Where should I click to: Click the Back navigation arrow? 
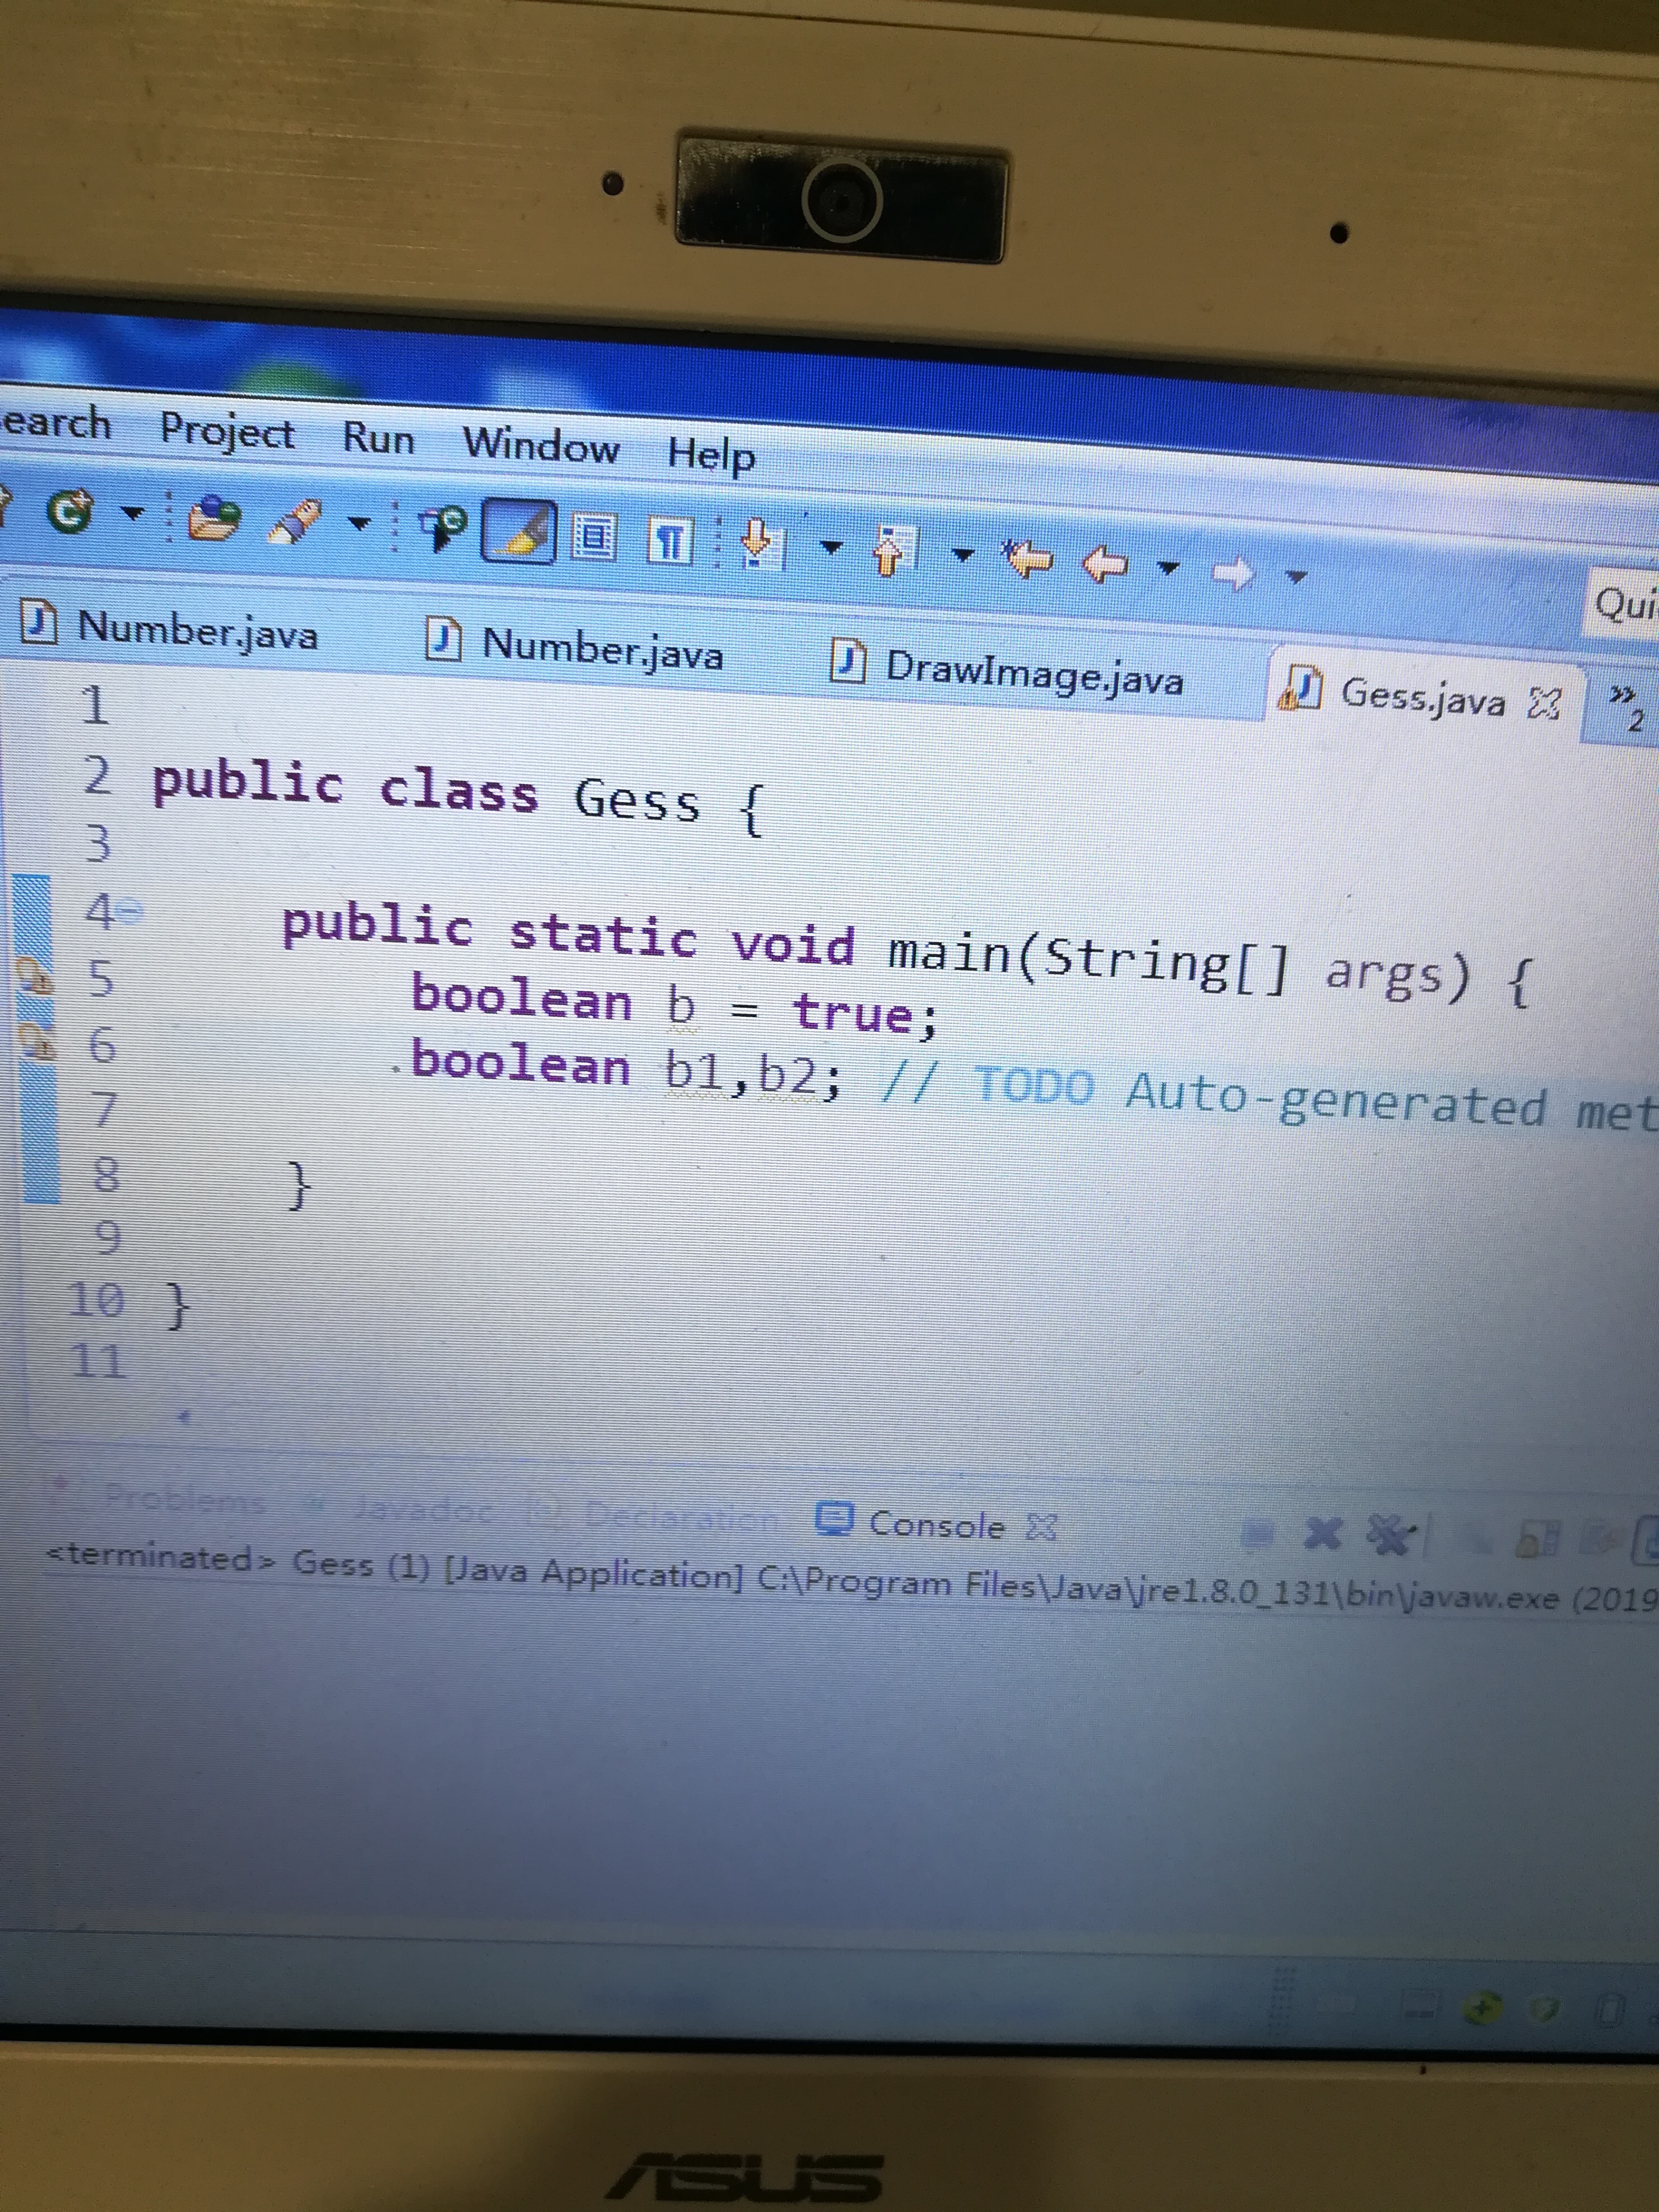pos(1106,564)
